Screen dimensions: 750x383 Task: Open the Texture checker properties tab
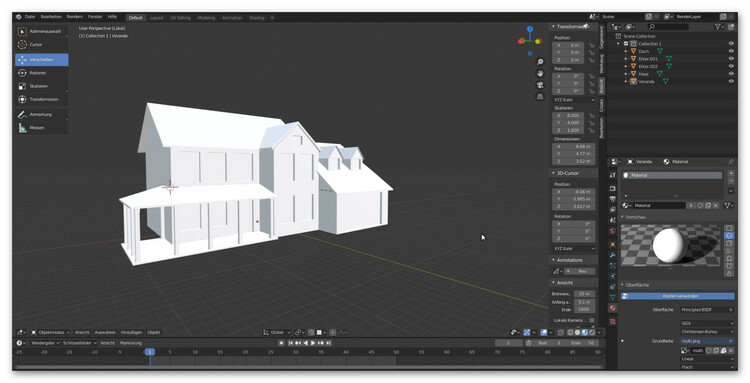pyautogui.click(x=613, y=321)
